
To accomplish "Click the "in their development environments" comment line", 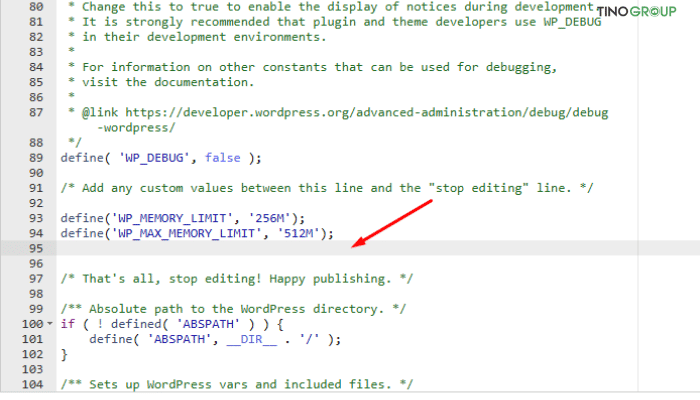I will (197, 37).
